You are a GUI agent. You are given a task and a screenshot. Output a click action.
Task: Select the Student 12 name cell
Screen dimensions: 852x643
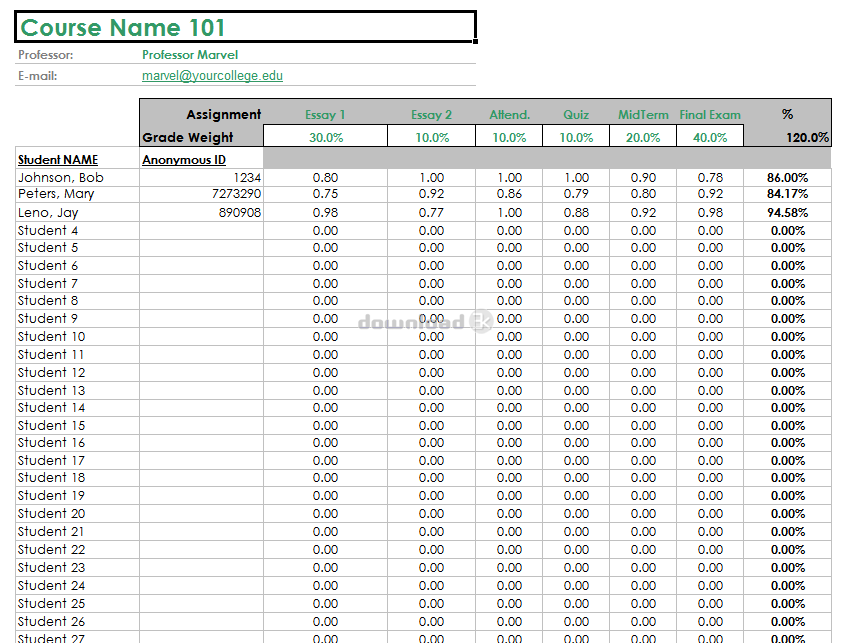pyautogui.click(x=77, y=372)
